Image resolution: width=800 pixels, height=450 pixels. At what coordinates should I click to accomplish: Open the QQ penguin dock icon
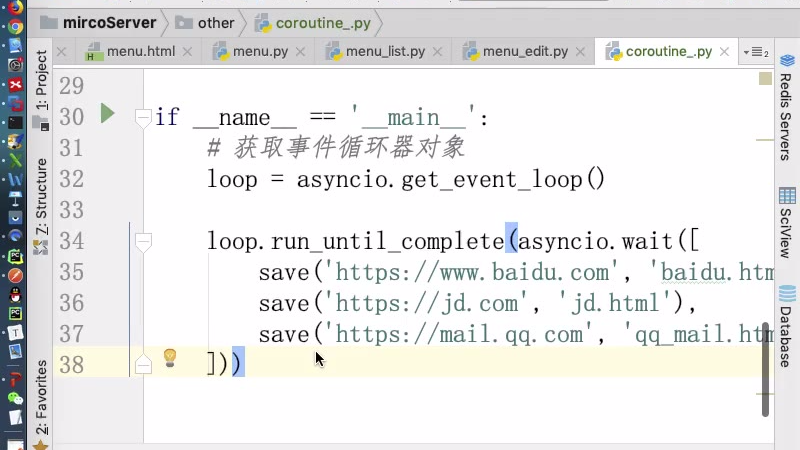pos(15,294)
